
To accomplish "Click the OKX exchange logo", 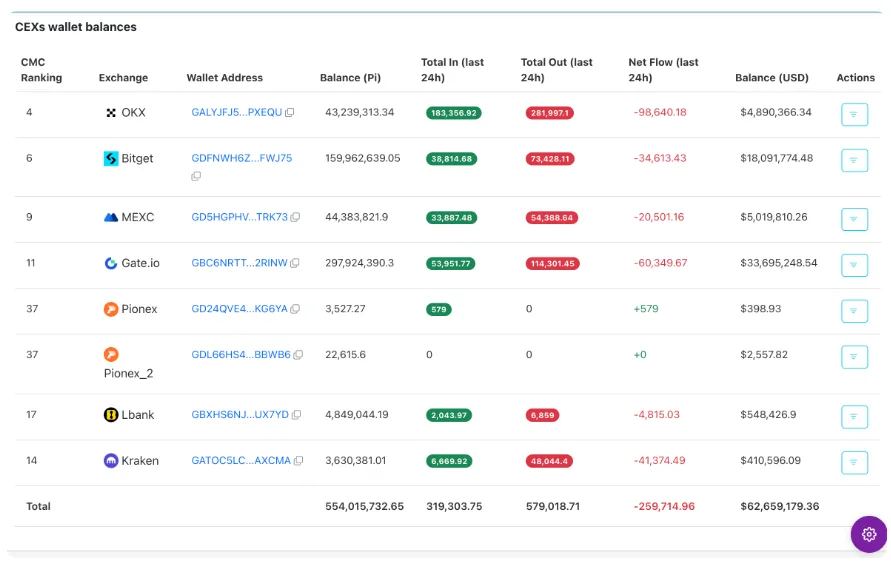I will point(111,113).
